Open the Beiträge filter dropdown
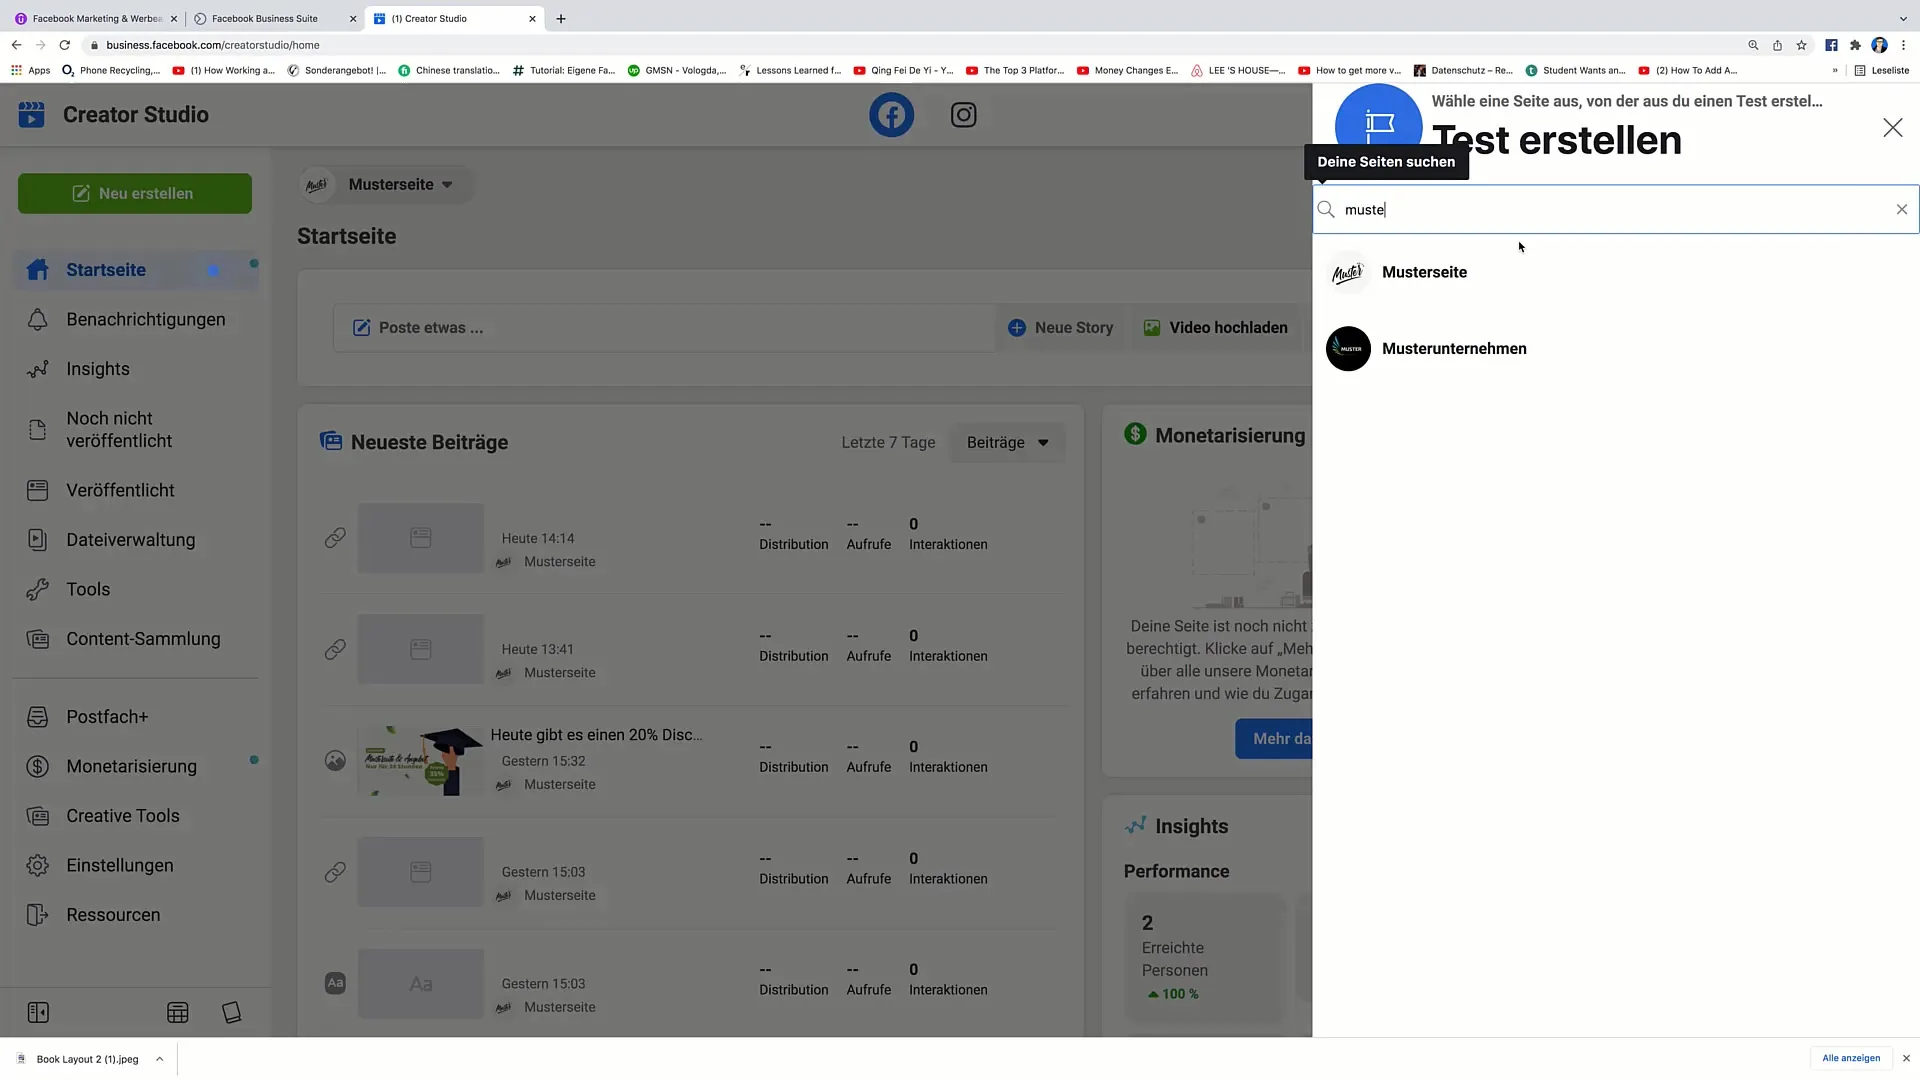The image size is (1920, 1080). 1007,442
